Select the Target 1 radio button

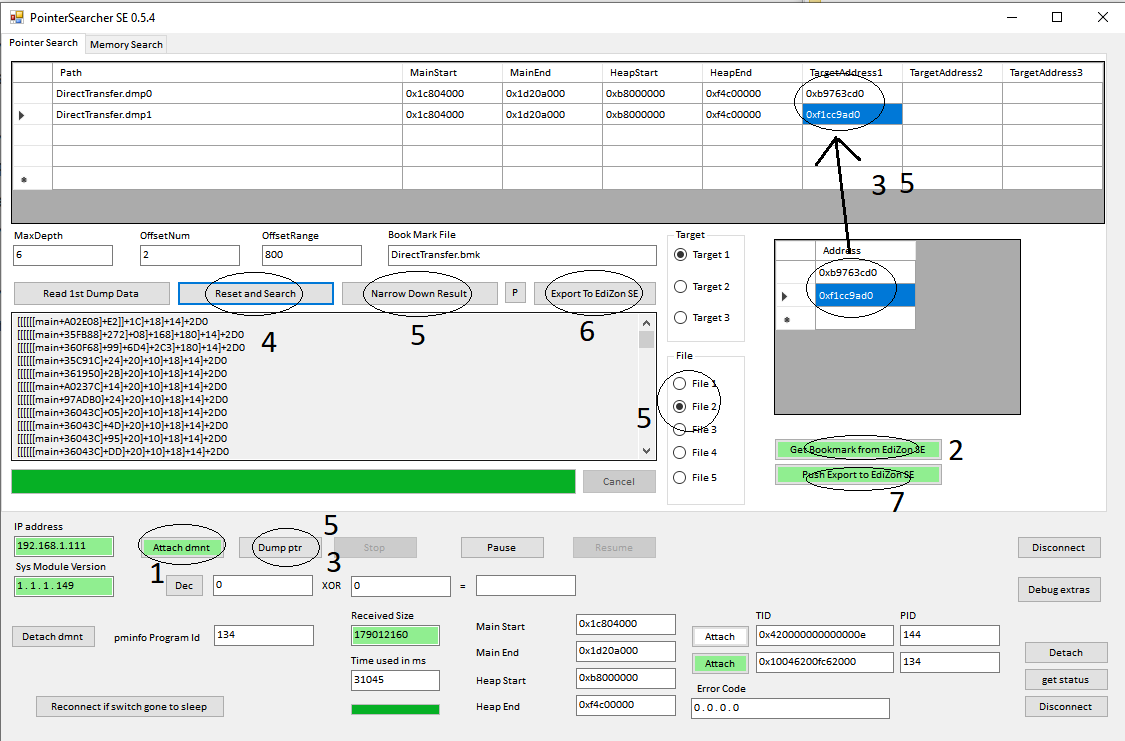pos(681,255)
